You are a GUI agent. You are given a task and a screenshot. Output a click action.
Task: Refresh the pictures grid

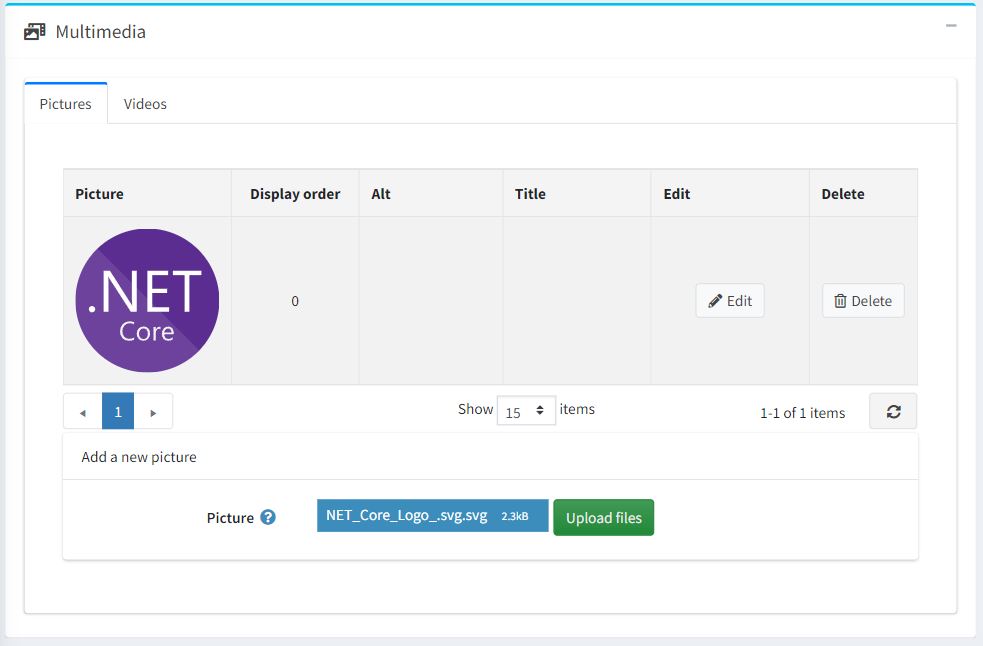click(x=893, y=412)
